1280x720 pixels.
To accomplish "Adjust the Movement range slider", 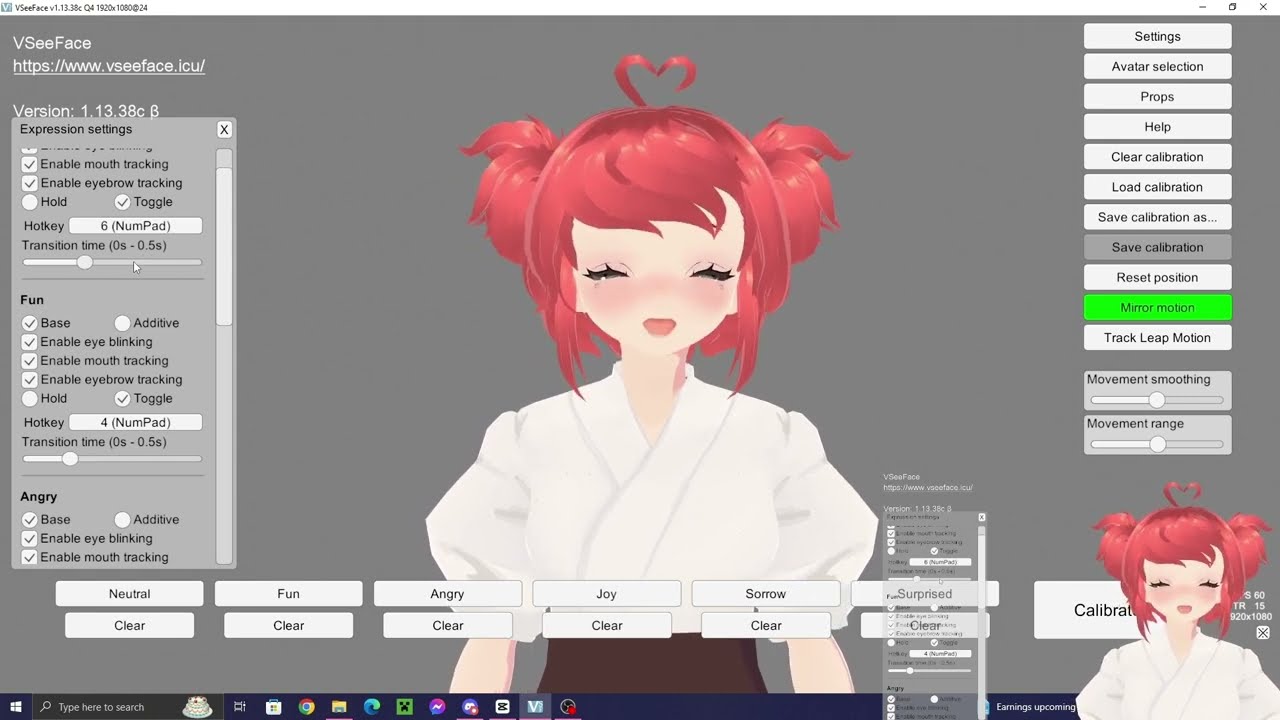I will tap(1157, 444).
